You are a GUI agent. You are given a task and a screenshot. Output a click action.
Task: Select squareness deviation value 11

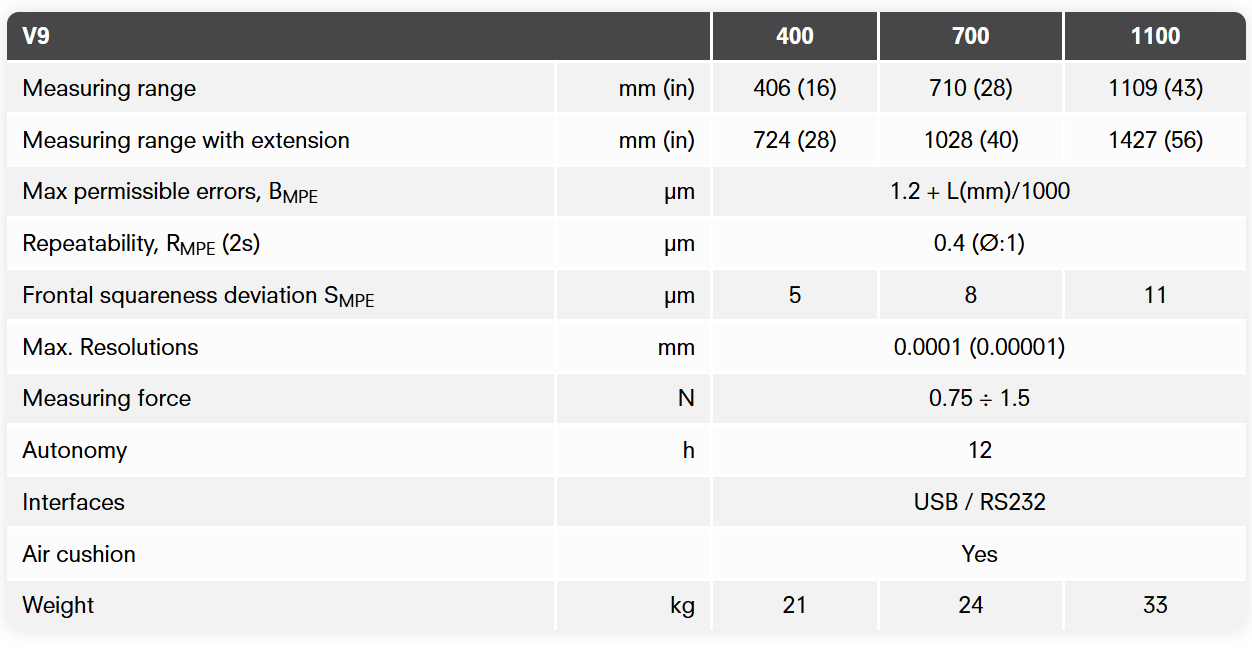click(1155, 296)
